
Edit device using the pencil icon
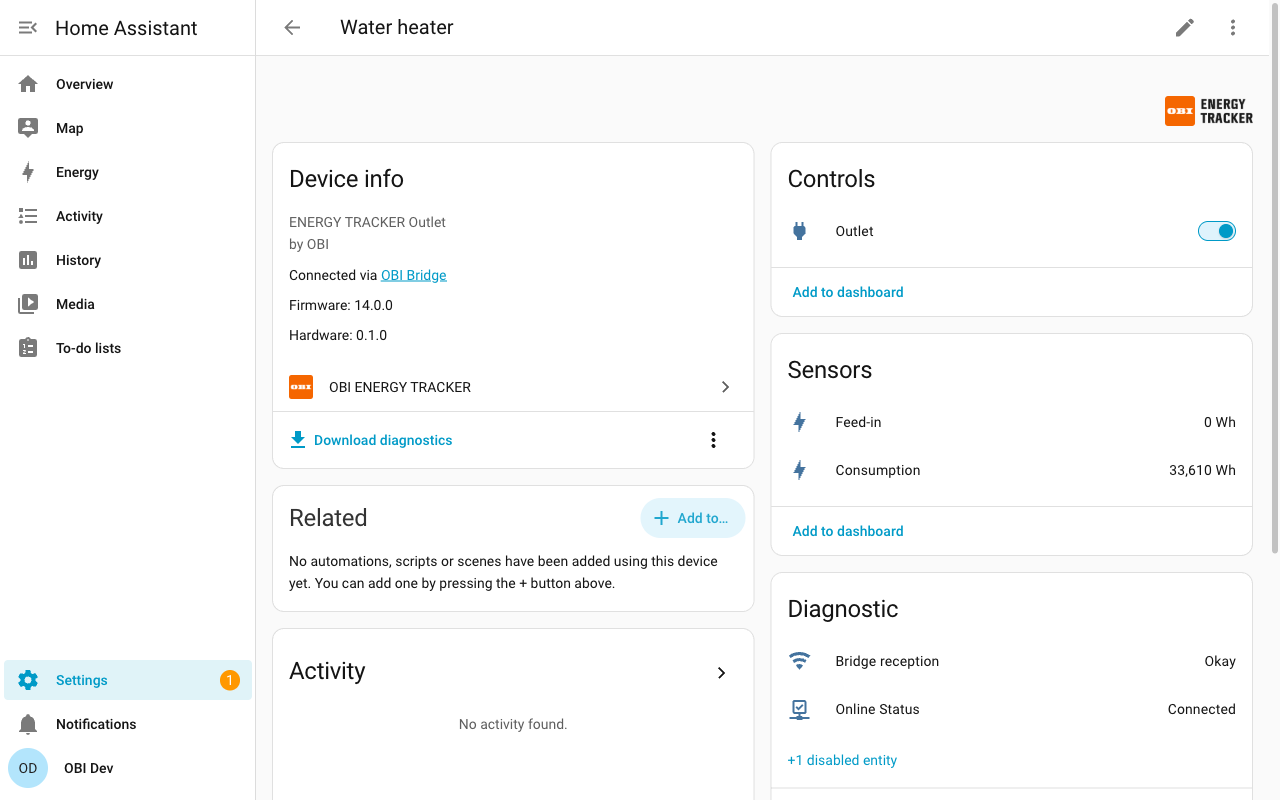(1185, 28)
